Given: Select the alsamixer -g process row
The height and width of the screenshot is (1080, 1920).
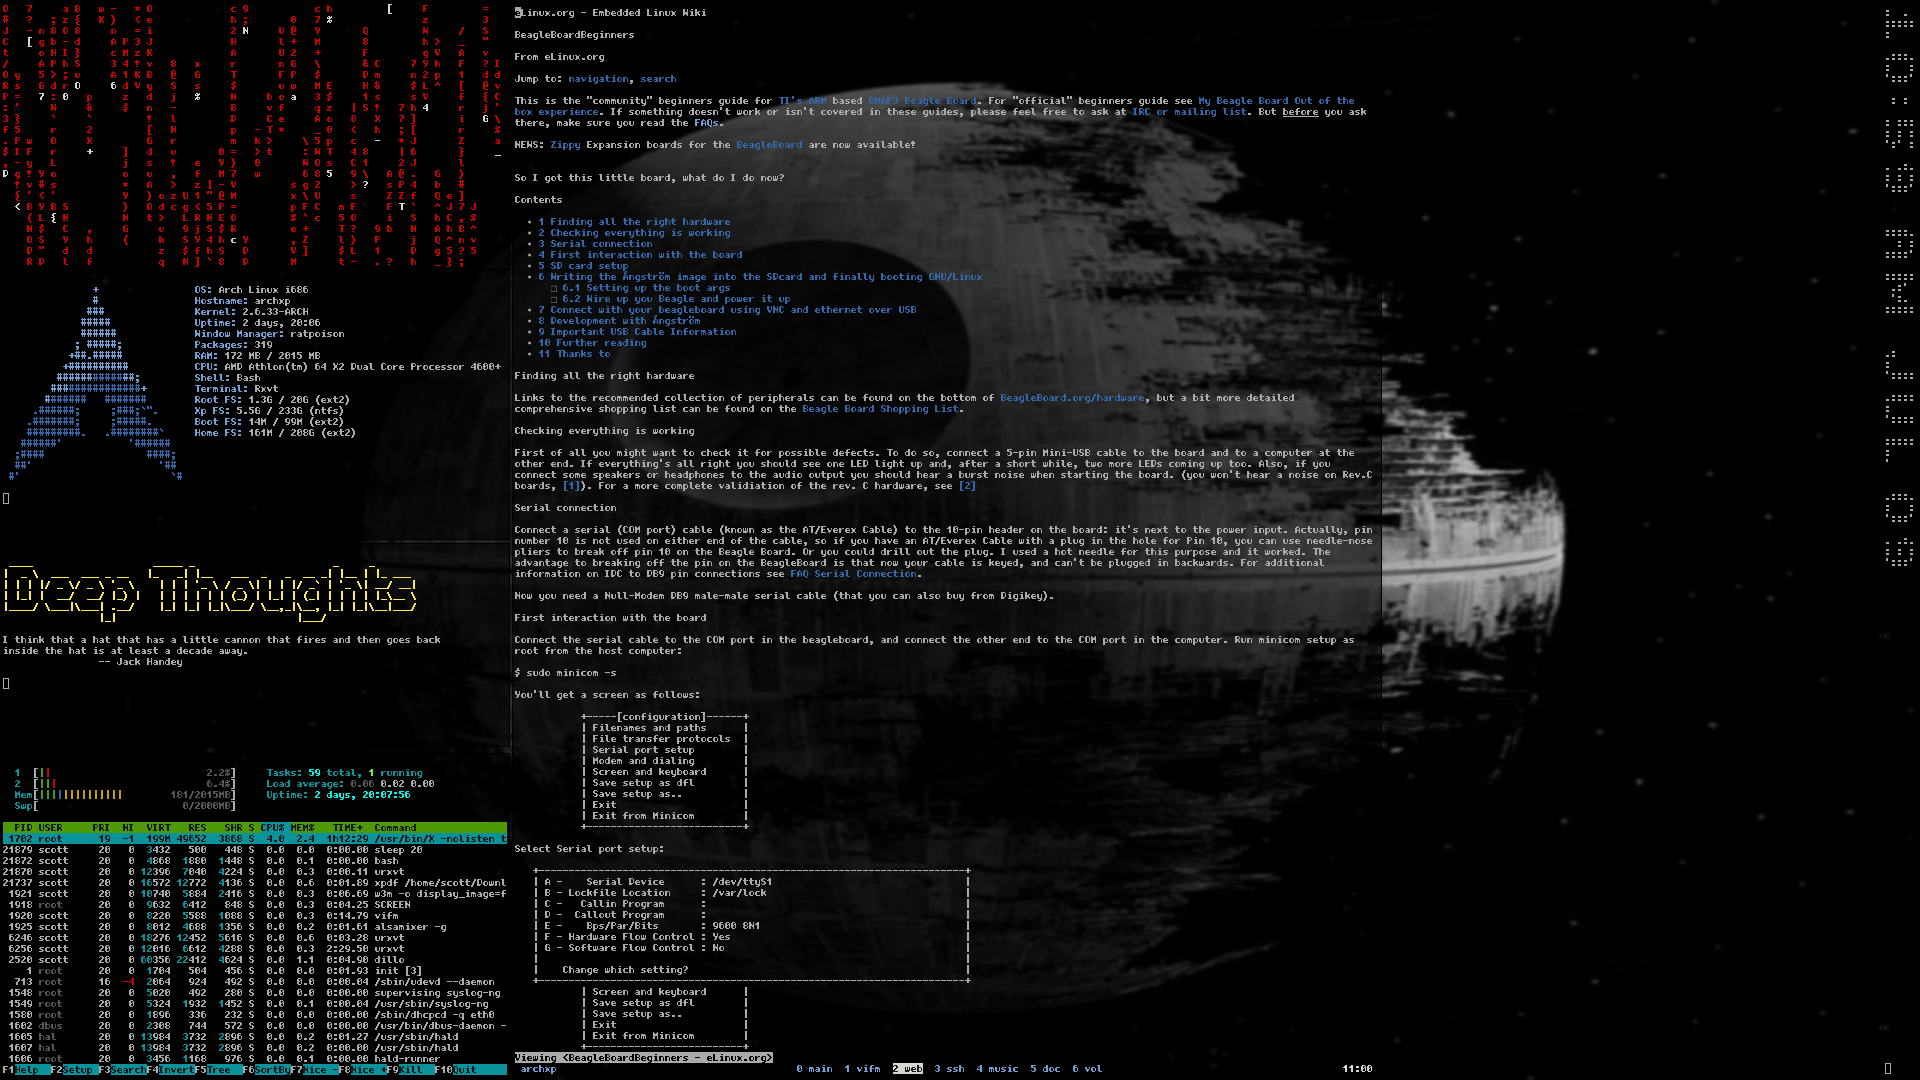Looking at the screenshot, I should 254,927.
